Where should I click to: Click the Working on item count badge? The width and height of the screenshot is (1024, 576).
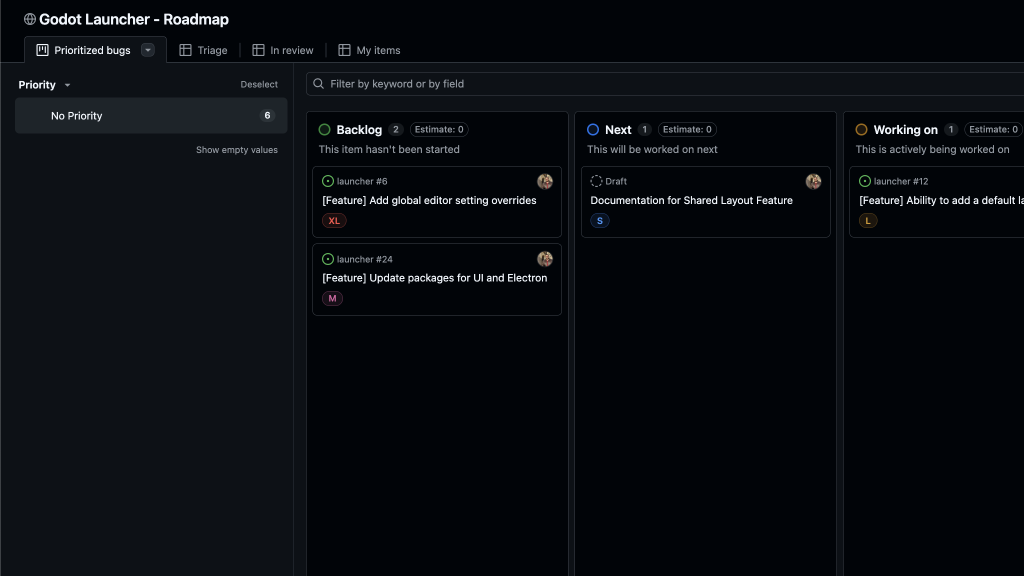[x=951, y=129]
